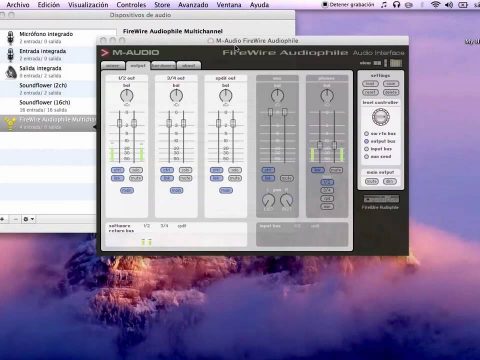Image resolution: width=480 pixels, height=360 pixels.
Task: Click the 1/2 out balance knob
Action: point(127,96)
